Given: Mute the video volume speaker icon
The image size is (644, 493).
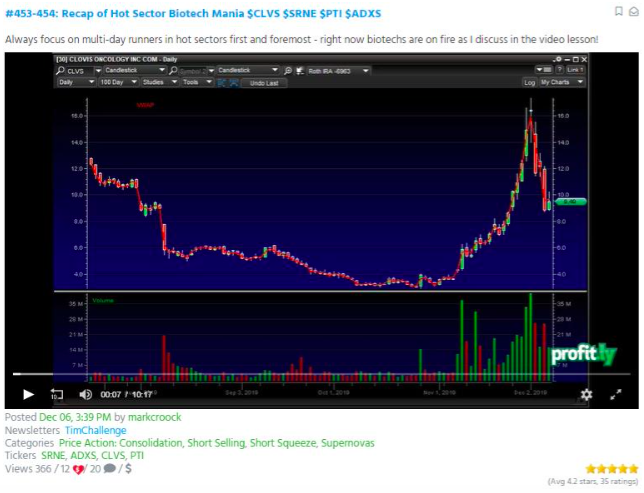Looking at the screenshot, I should tap(85, 394).
